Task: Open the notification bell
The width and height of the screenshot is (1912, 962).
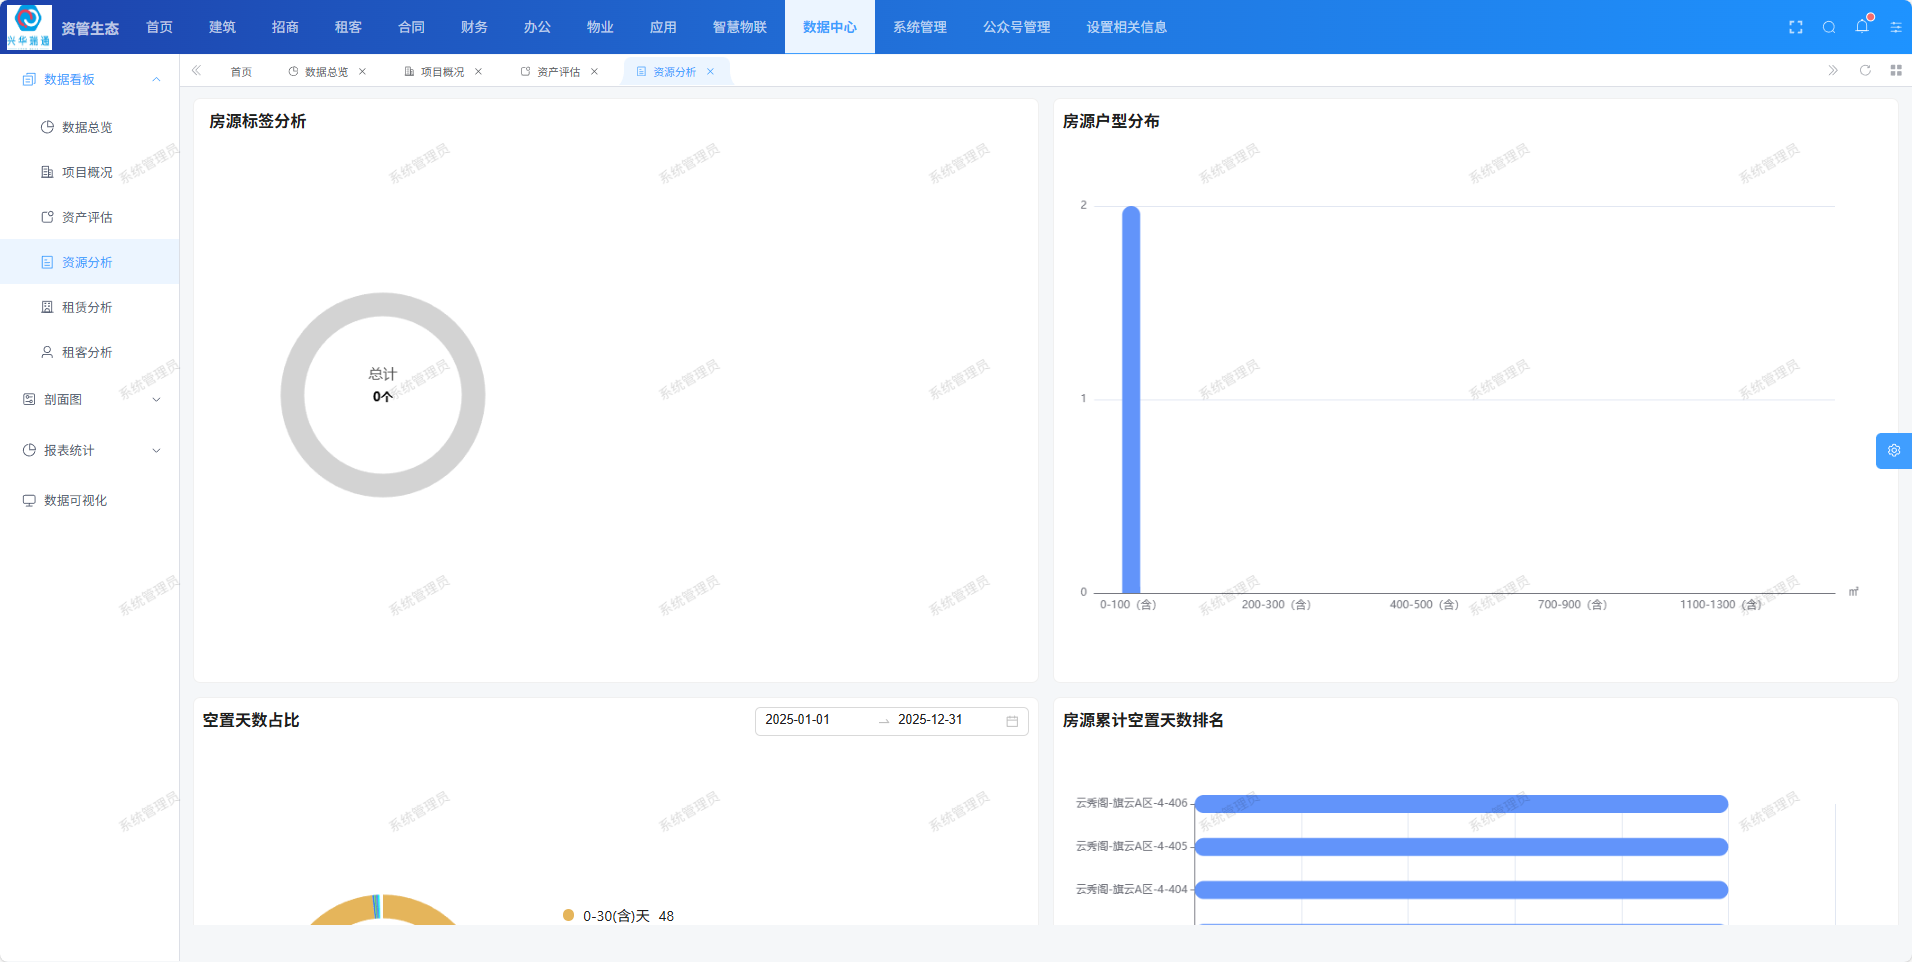Action: [x=1861, y=27]
